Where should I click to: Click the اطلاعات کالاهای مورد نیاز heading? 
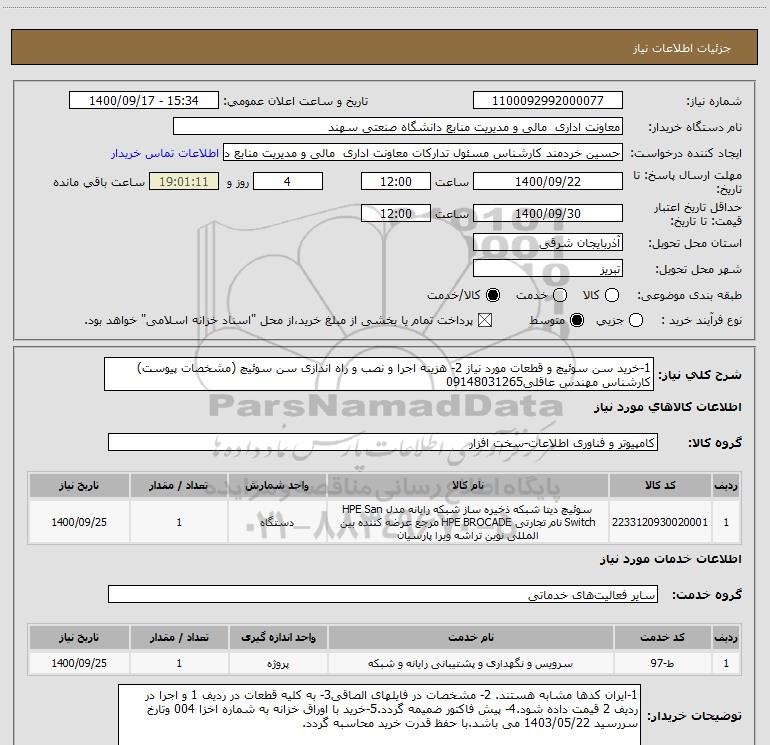point(667,407)
